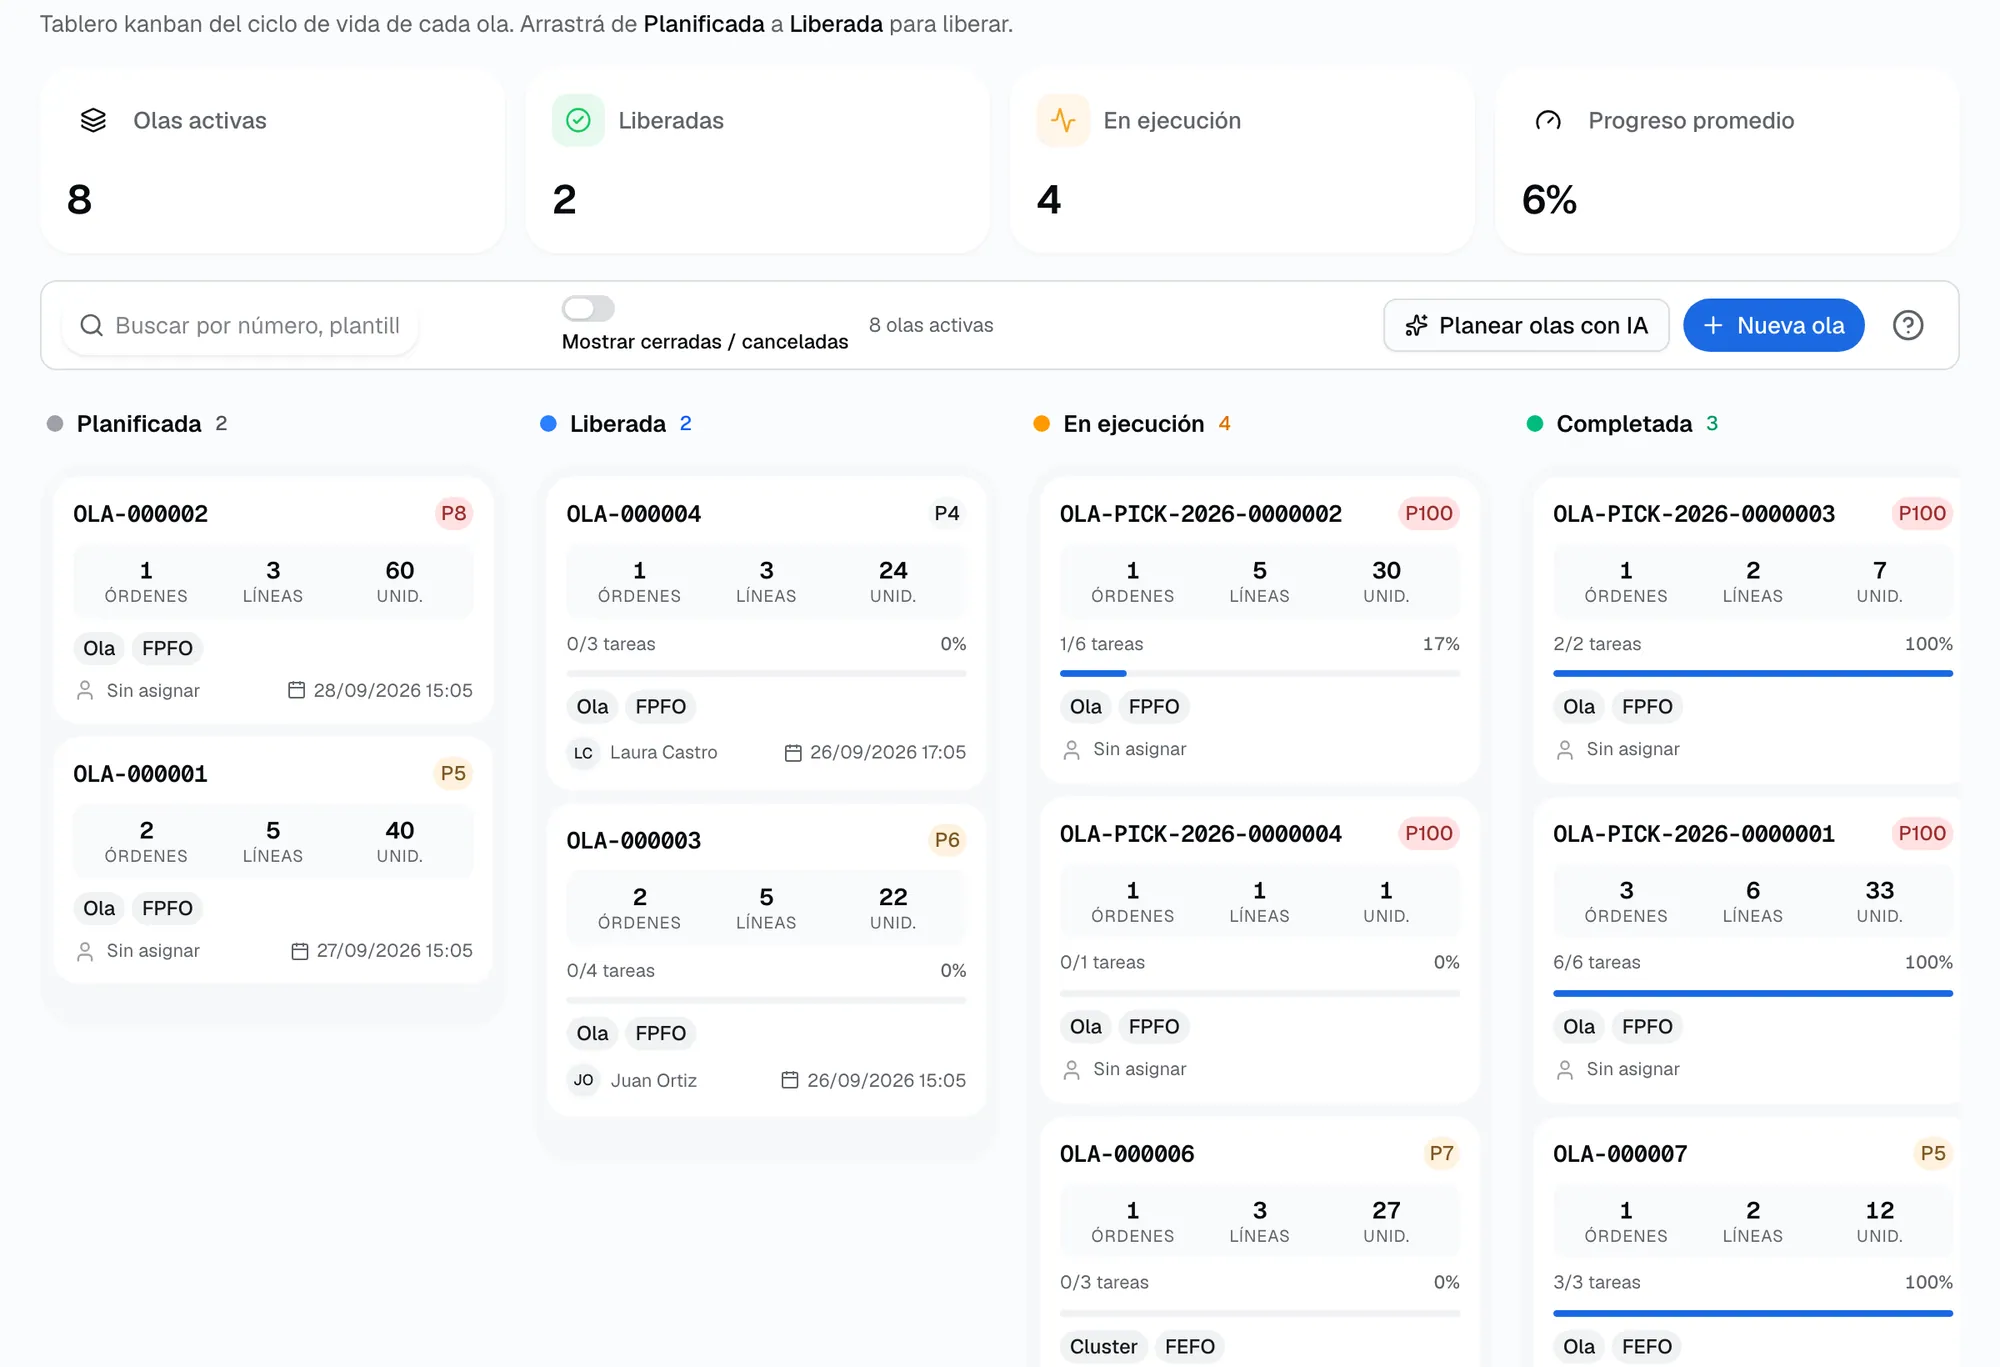Click the '8 olas activas' count text
The width and height of the screenshot is (2000, 1367).
tap(930, 325)
